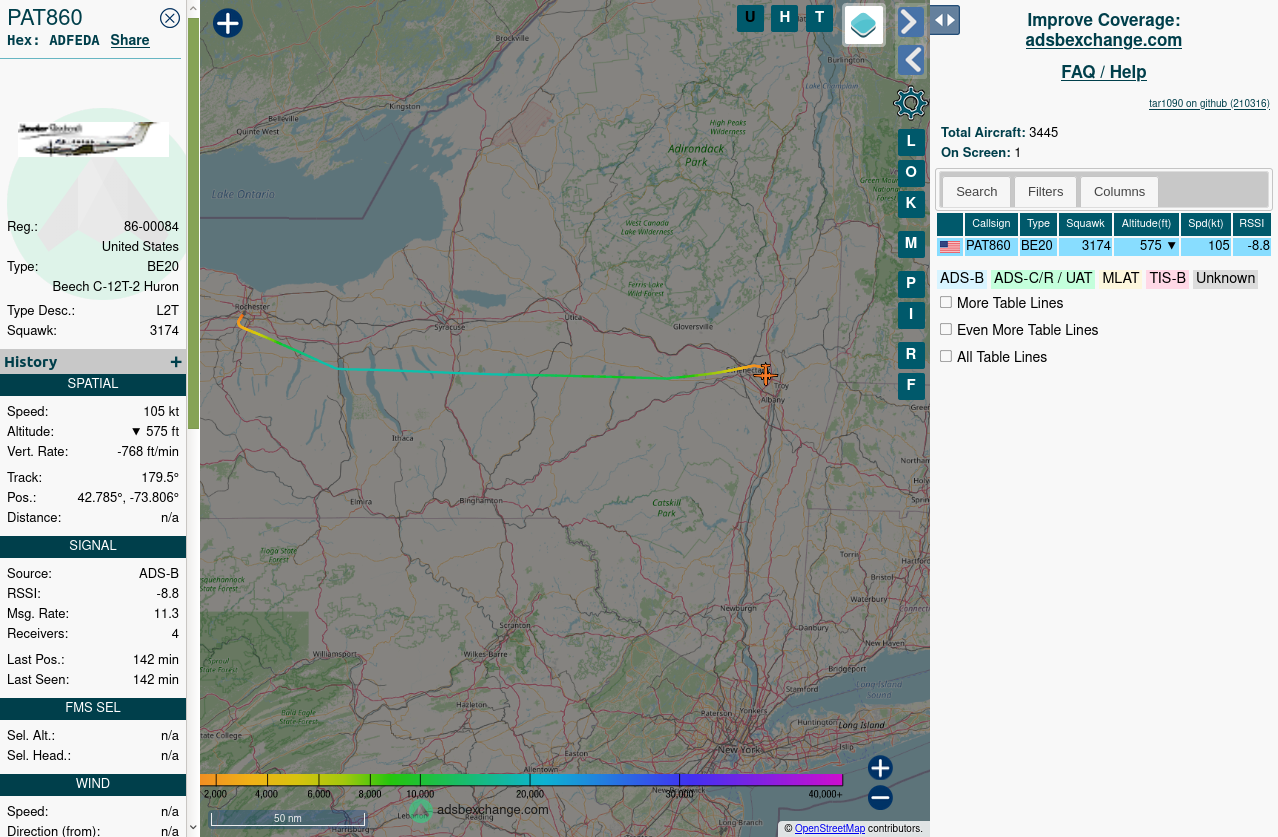The height and width of the screenshot is (837, 1278).
Task: Enable All Table Lines checkbox
Action: tap(946, 356)
